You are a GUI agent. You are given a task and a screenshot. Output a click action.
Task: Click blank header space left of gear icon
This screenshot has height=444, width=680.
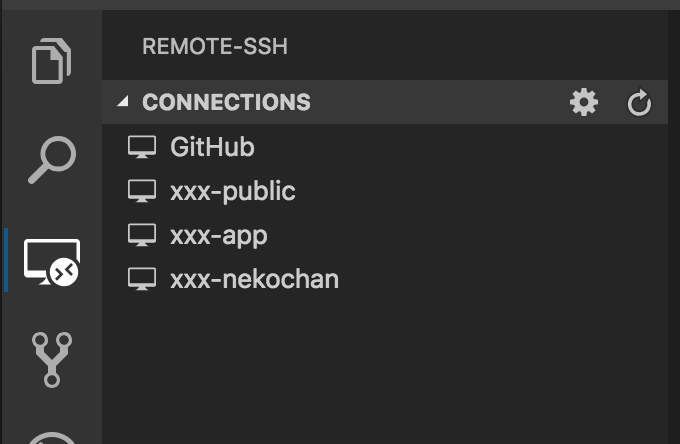[x=440, y=102]
